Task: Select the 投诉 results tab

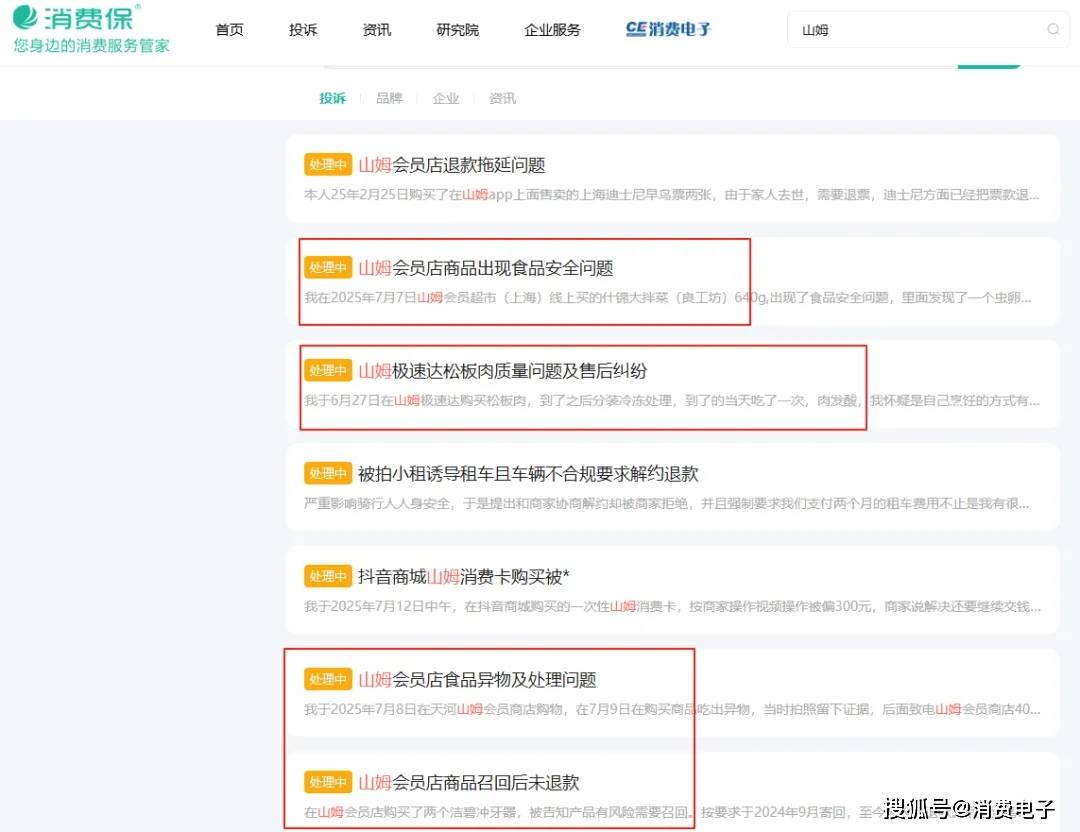Action: tap(333, 98)
